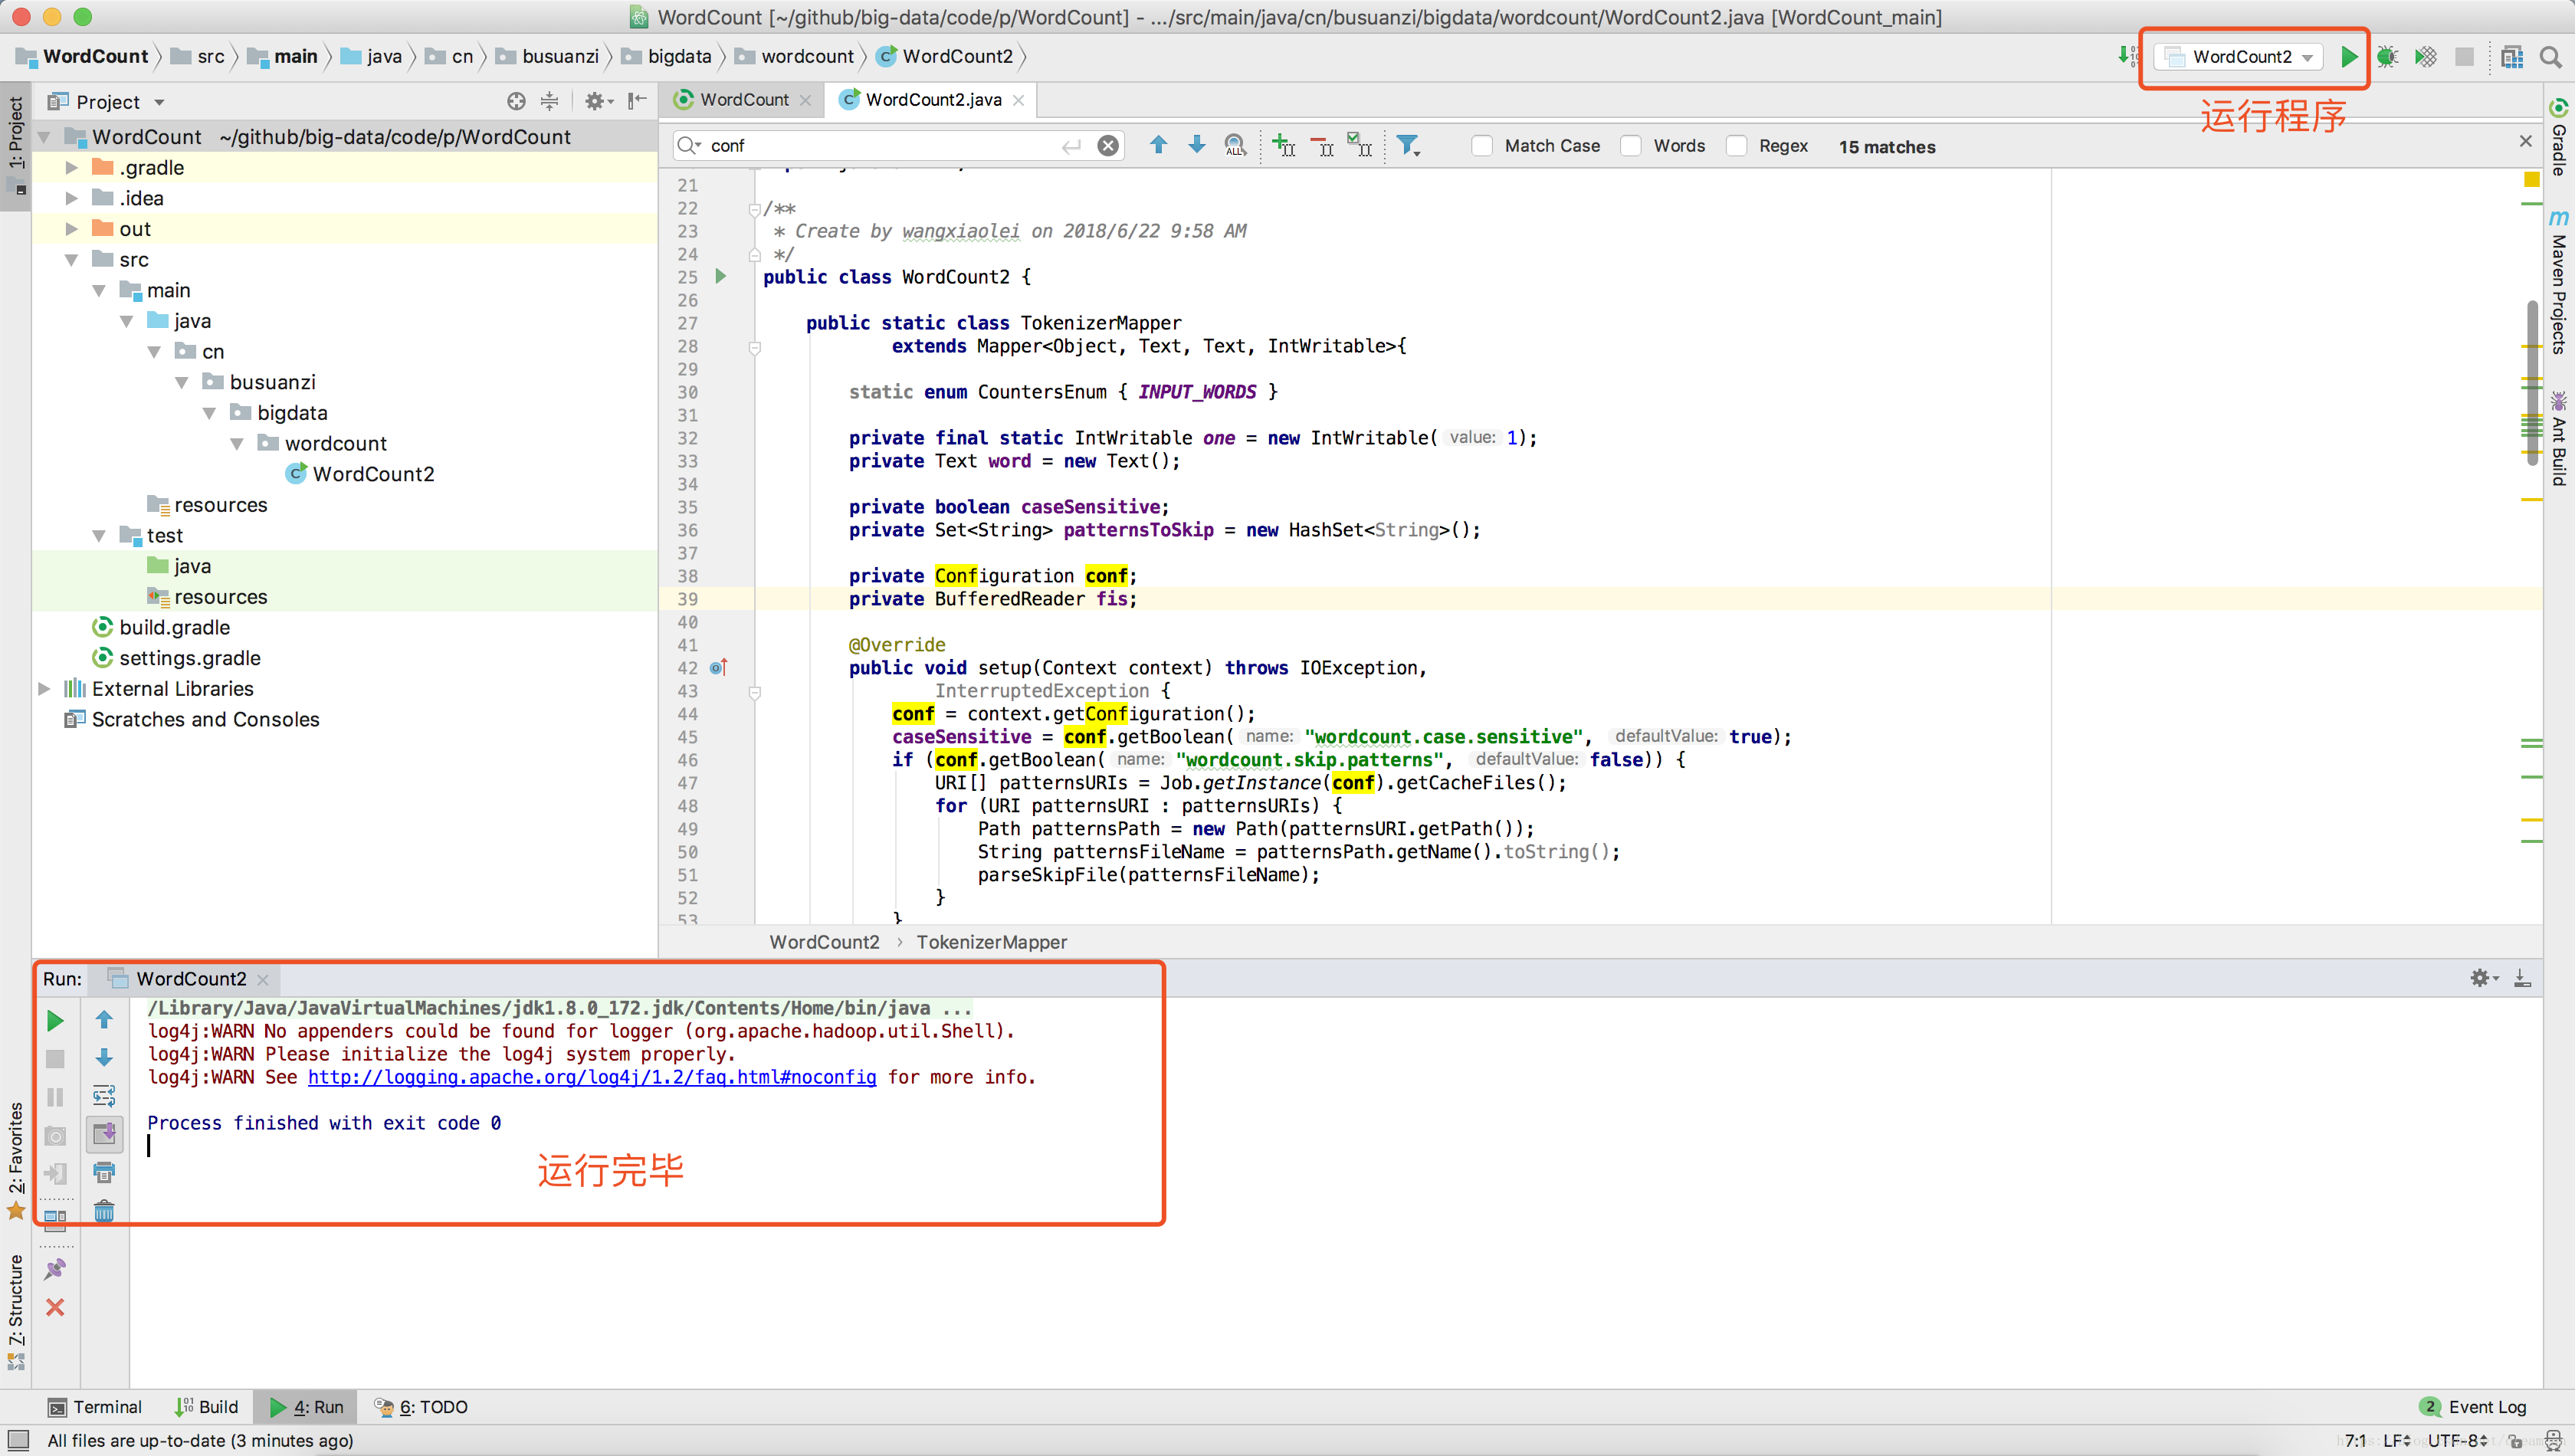Open the 6: TODO tab
Viewport: 2575px width, 1456px height.
421,1407
